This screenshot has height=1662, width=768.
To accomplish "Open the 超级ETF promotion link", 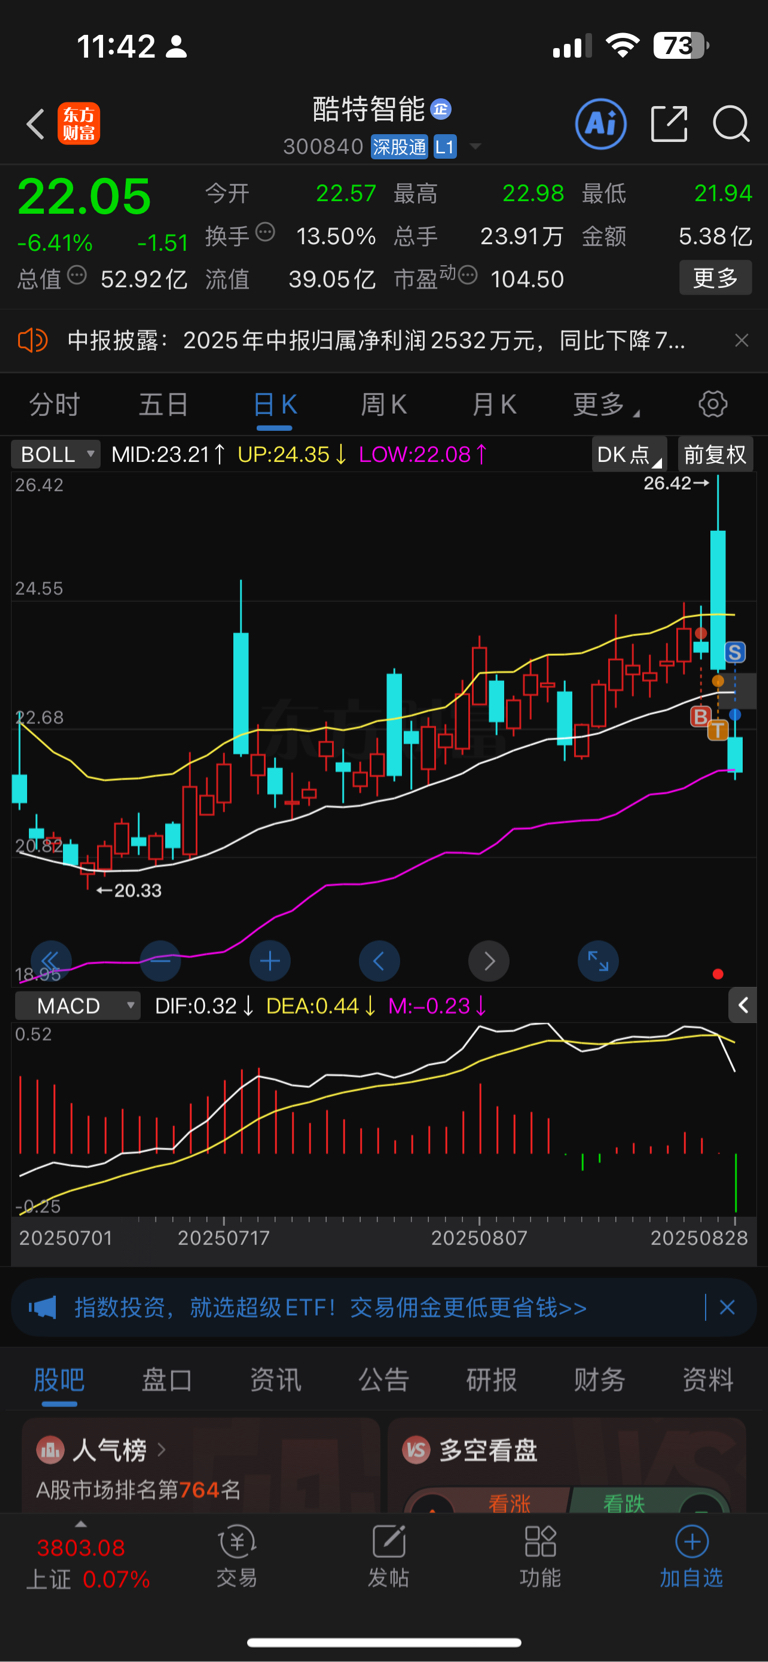I will [331, 1308].
